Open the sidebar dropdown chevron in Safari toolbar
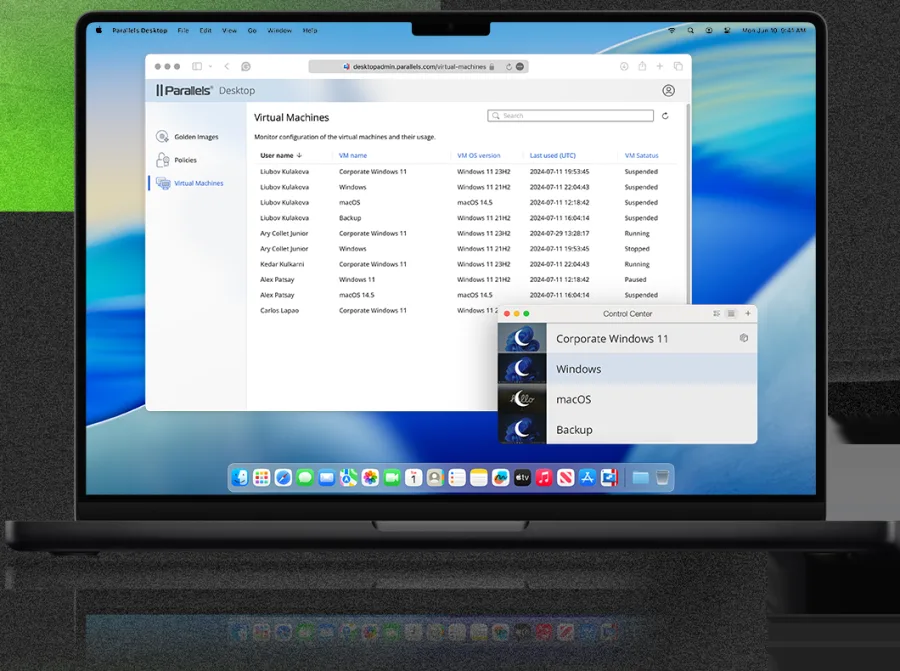 210,67
